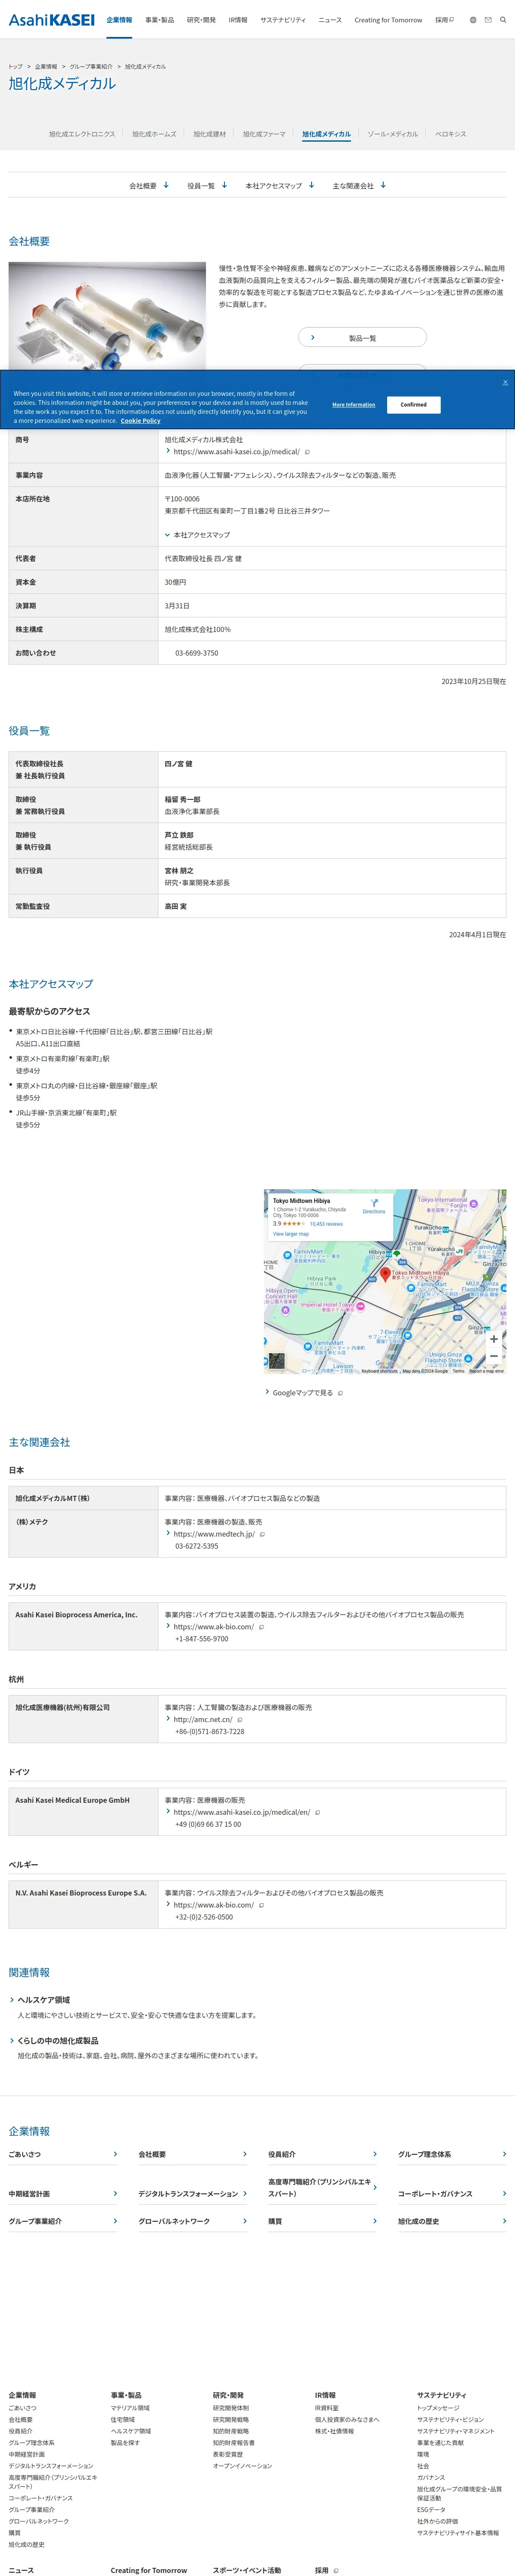Open Googleマップで見る link

[303, 1393]
